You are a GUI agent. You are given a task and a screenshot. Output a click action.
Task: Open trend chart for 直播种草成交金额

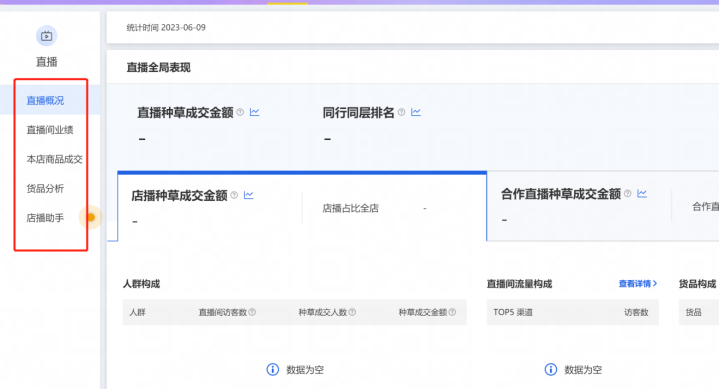point(254,112)
